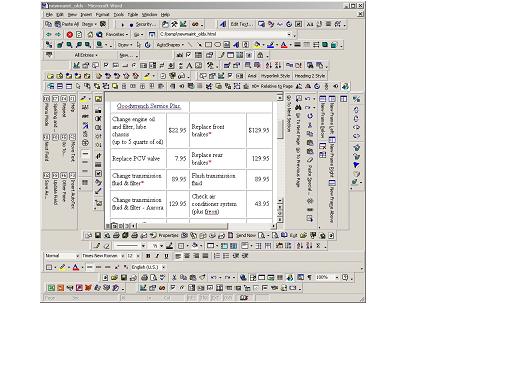Toggle Italic formatting
The width and height of the screenshot is (512, 384).
(157, 256)
